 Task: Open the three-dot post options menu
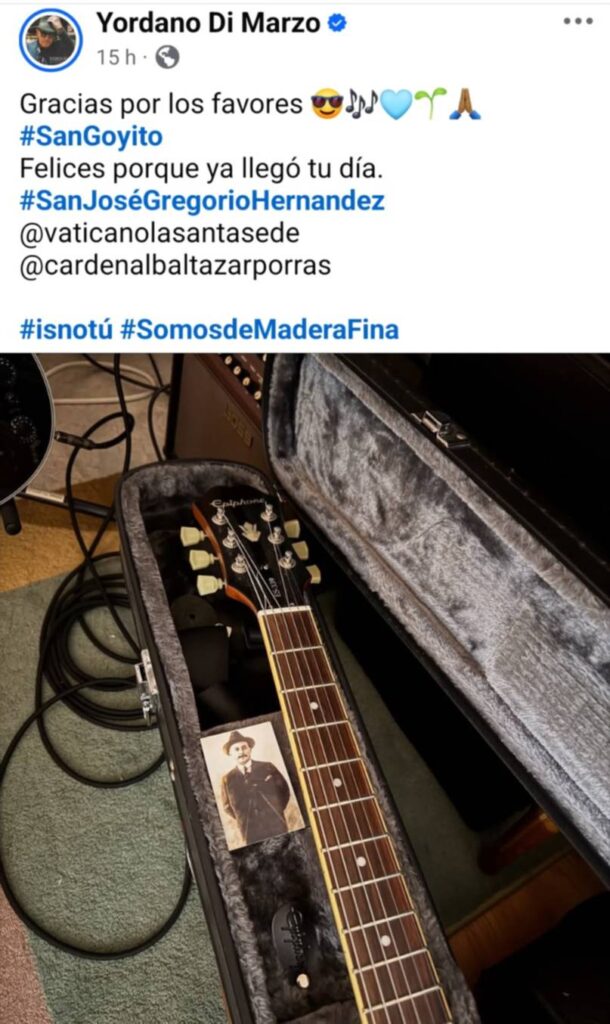click(578, 21)
